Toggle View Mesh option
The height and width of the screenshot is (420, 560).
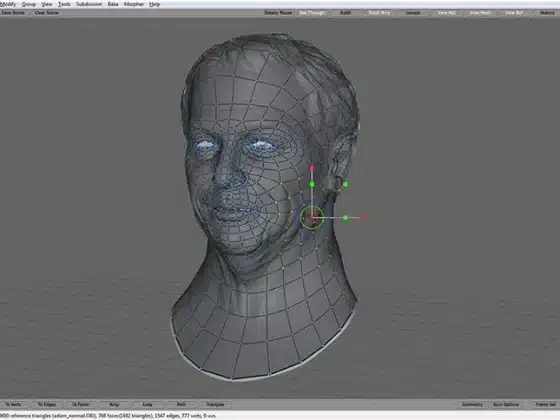480,12
